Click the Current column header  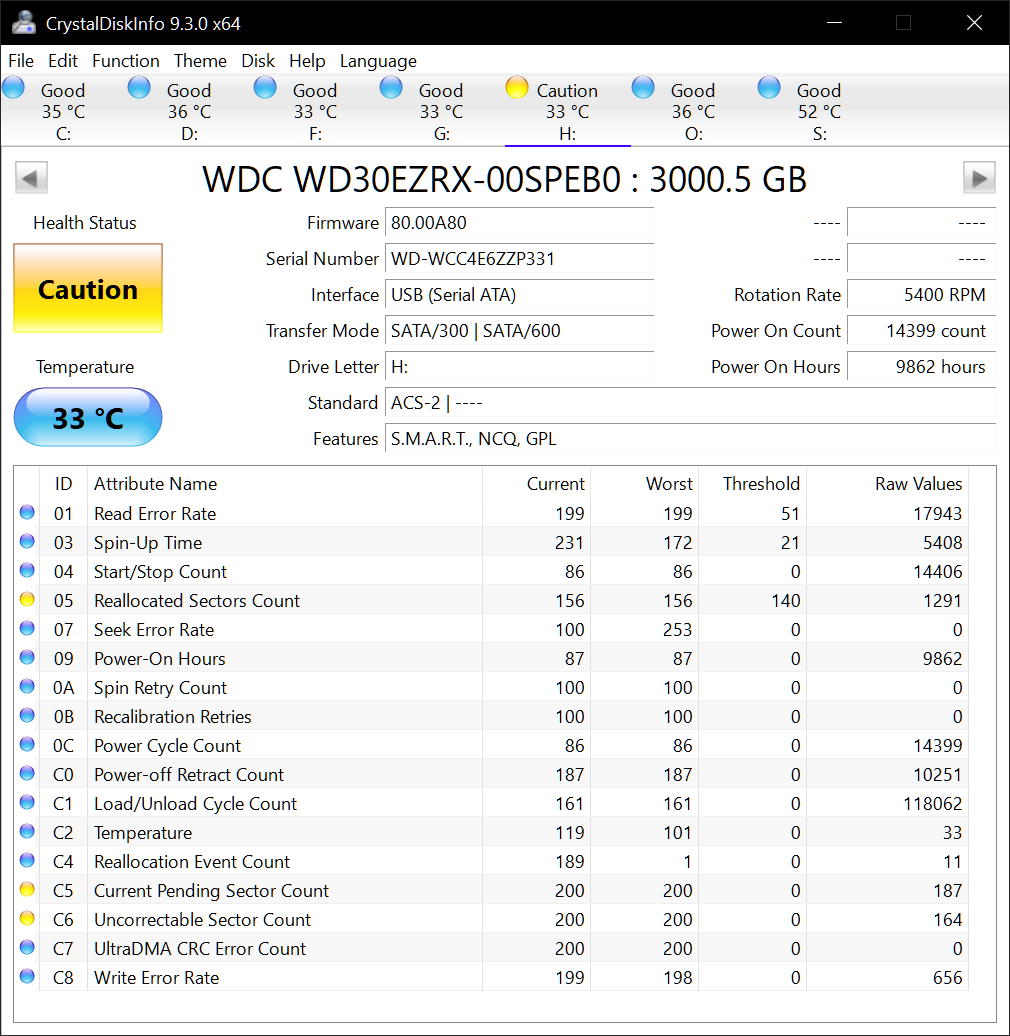tap(536, 484)
